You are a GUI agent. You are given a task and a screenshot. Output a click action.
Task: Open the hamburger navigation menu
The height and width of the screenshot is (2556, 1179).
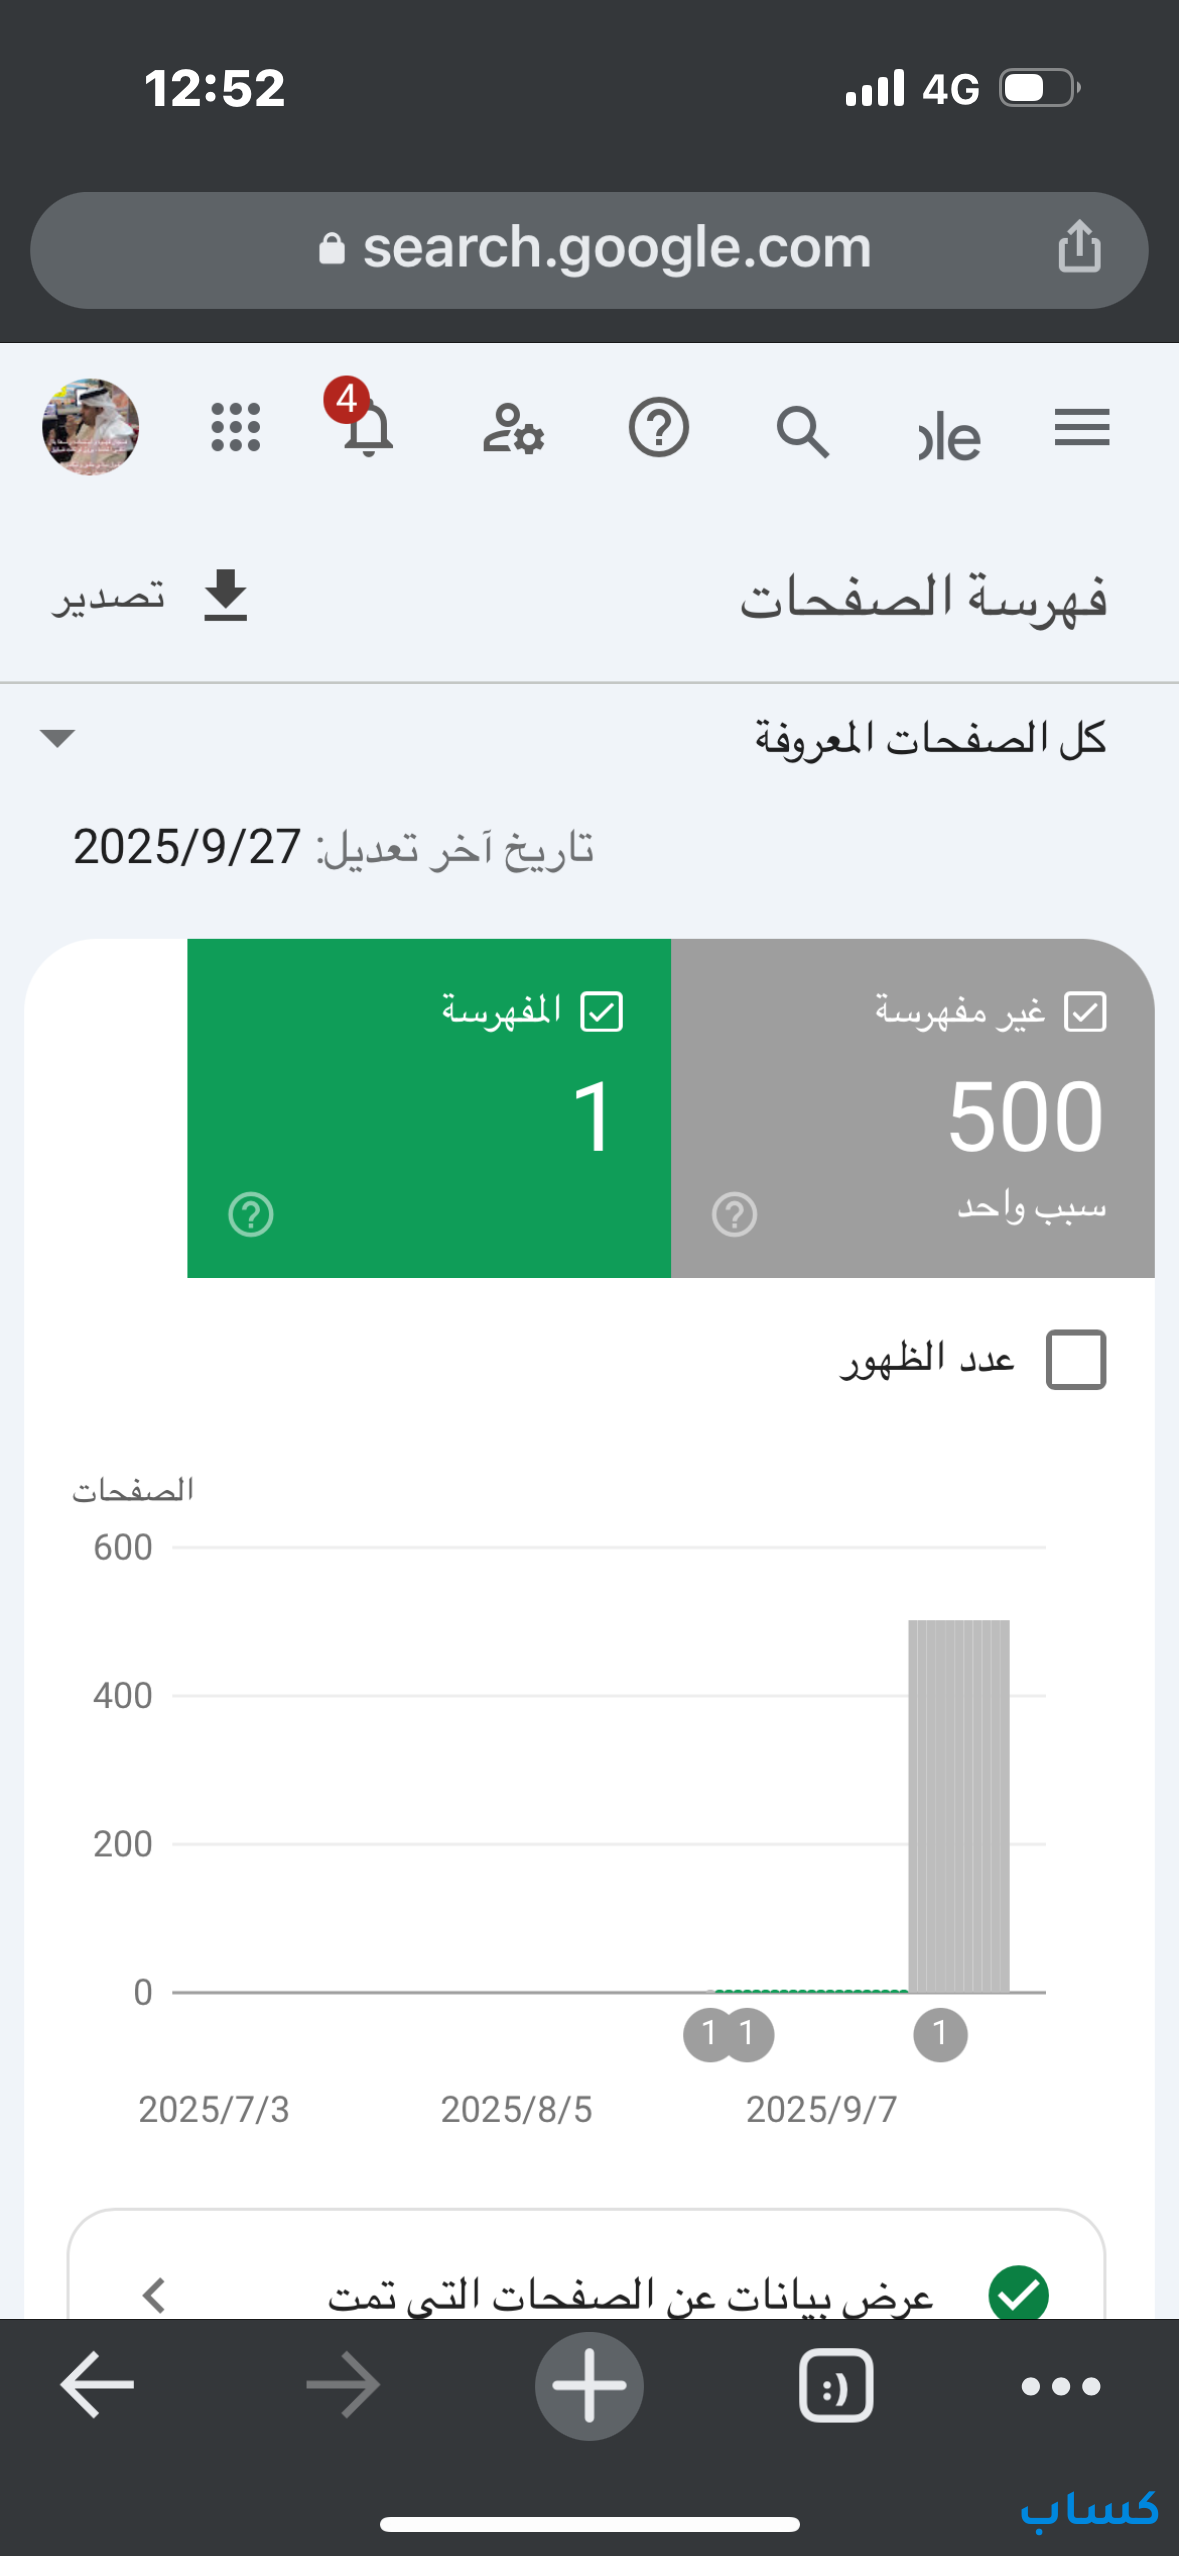(1082, 429)
